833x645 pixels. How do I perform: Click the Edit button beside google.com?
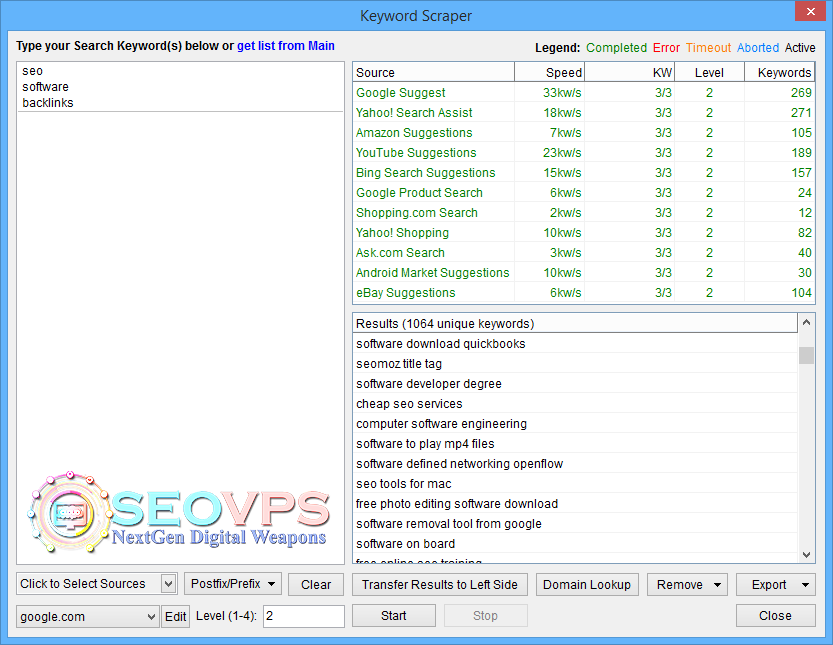click(175, 616)
